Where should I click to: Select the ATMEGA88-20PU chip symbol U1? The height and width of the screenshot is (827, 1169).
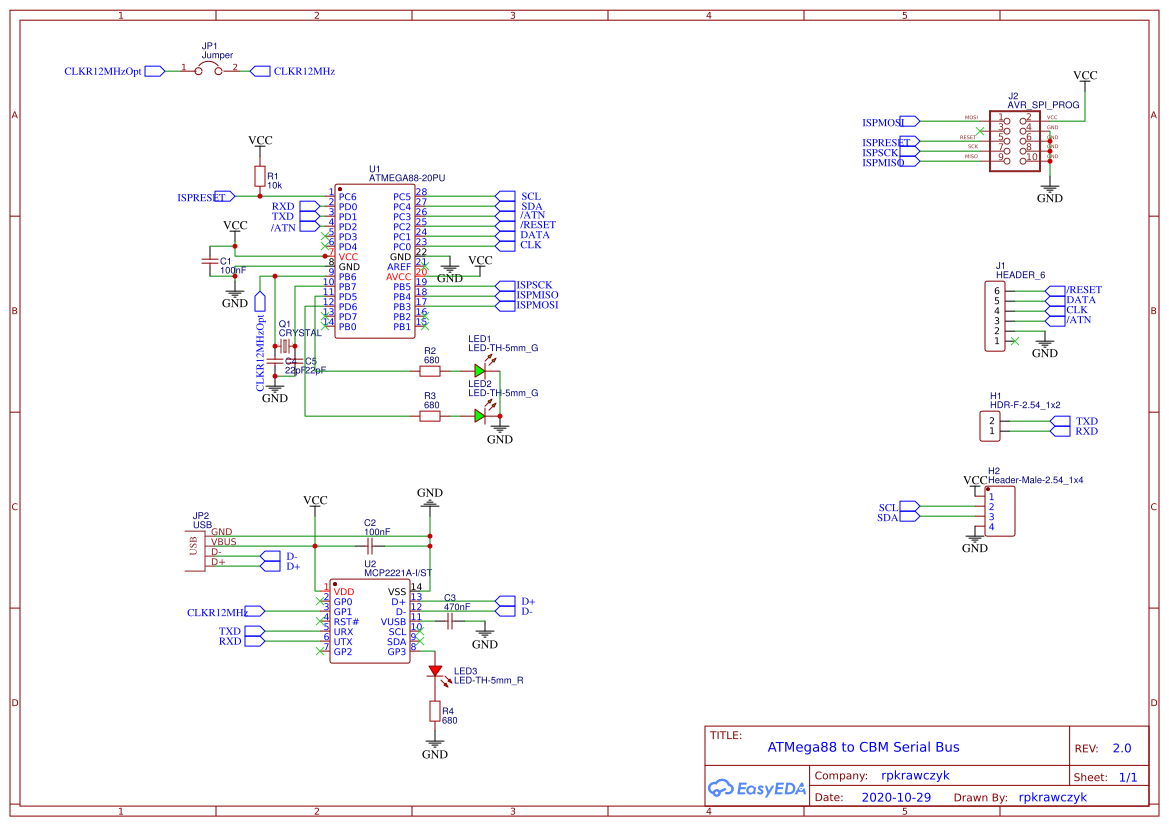(375, 260)
